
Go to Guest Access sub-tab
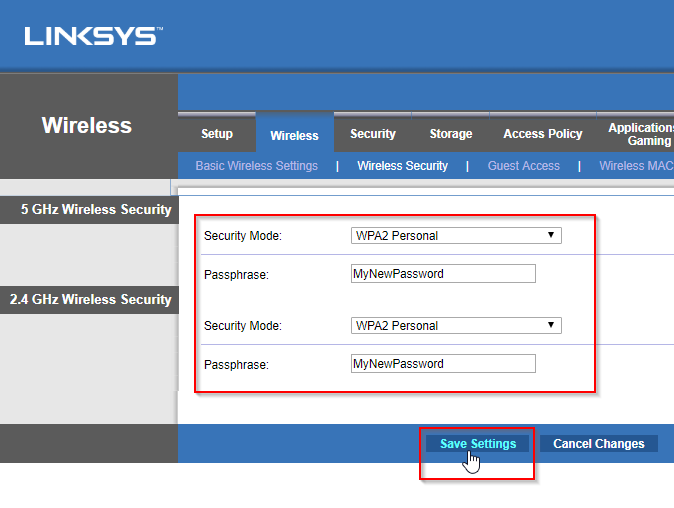[x=524, y=165]
